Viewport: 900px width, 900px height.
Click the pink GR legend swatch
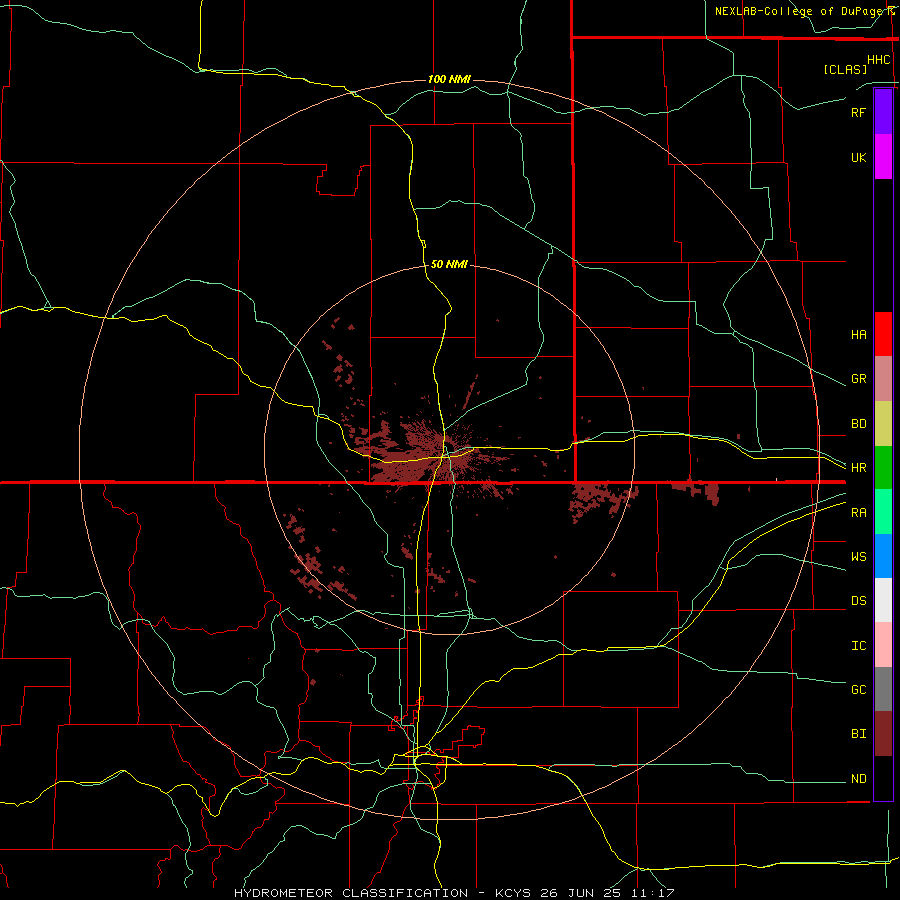click(883, 379)
